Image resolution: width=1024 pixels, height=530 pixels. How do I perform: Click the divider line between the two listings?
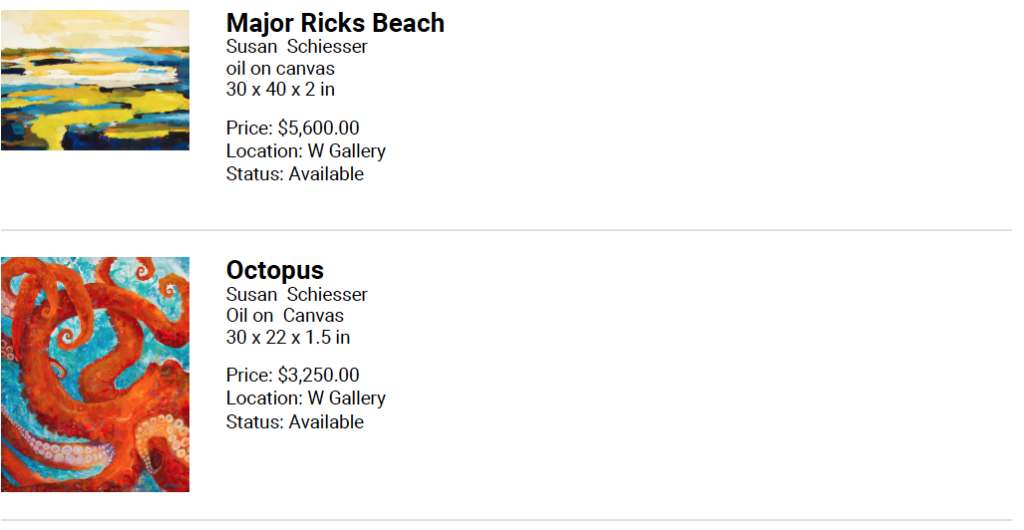pos(507,230)
